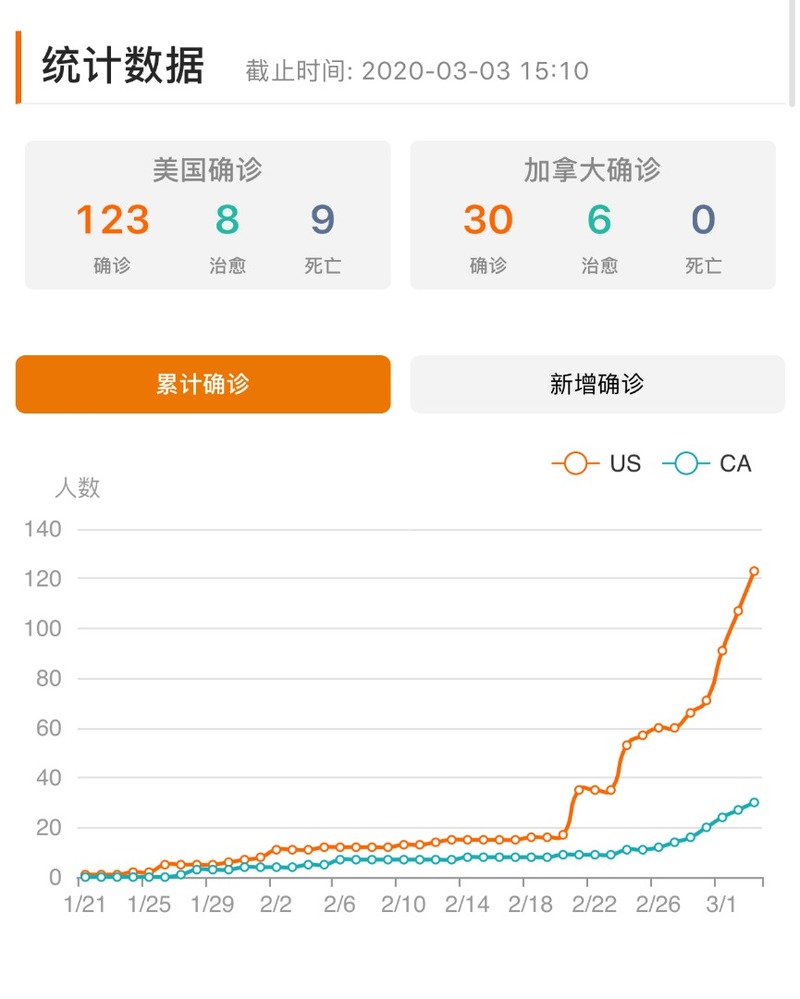Click the Canada recovered count 6

599,220
